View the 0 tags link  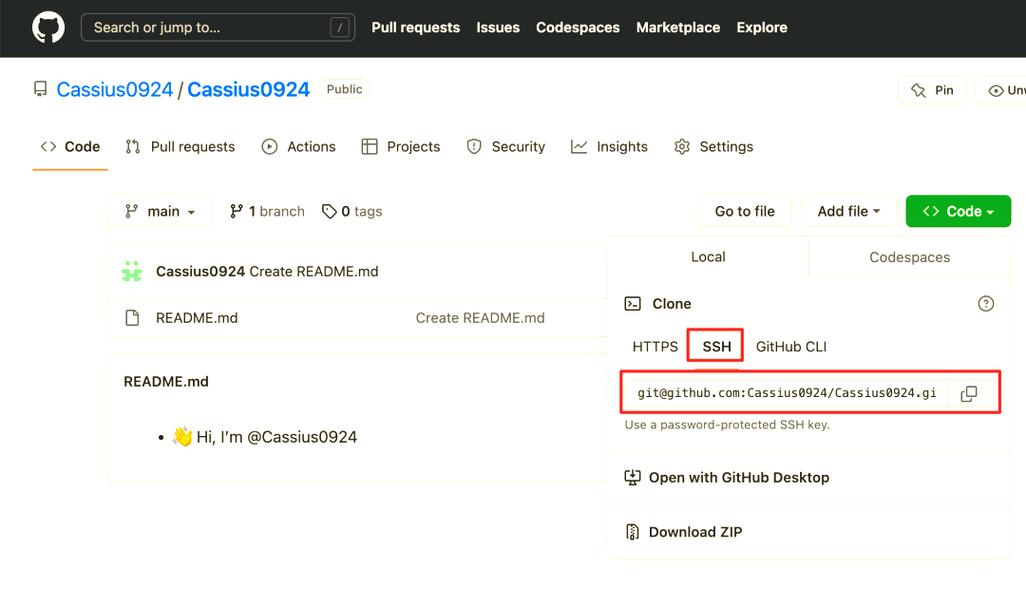[352, 211]
